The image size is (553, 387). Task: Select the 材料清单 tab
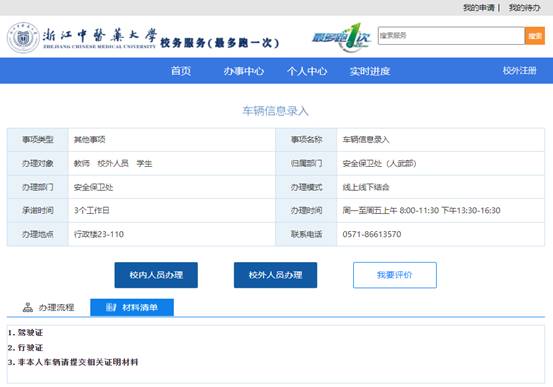coord(132,307)
